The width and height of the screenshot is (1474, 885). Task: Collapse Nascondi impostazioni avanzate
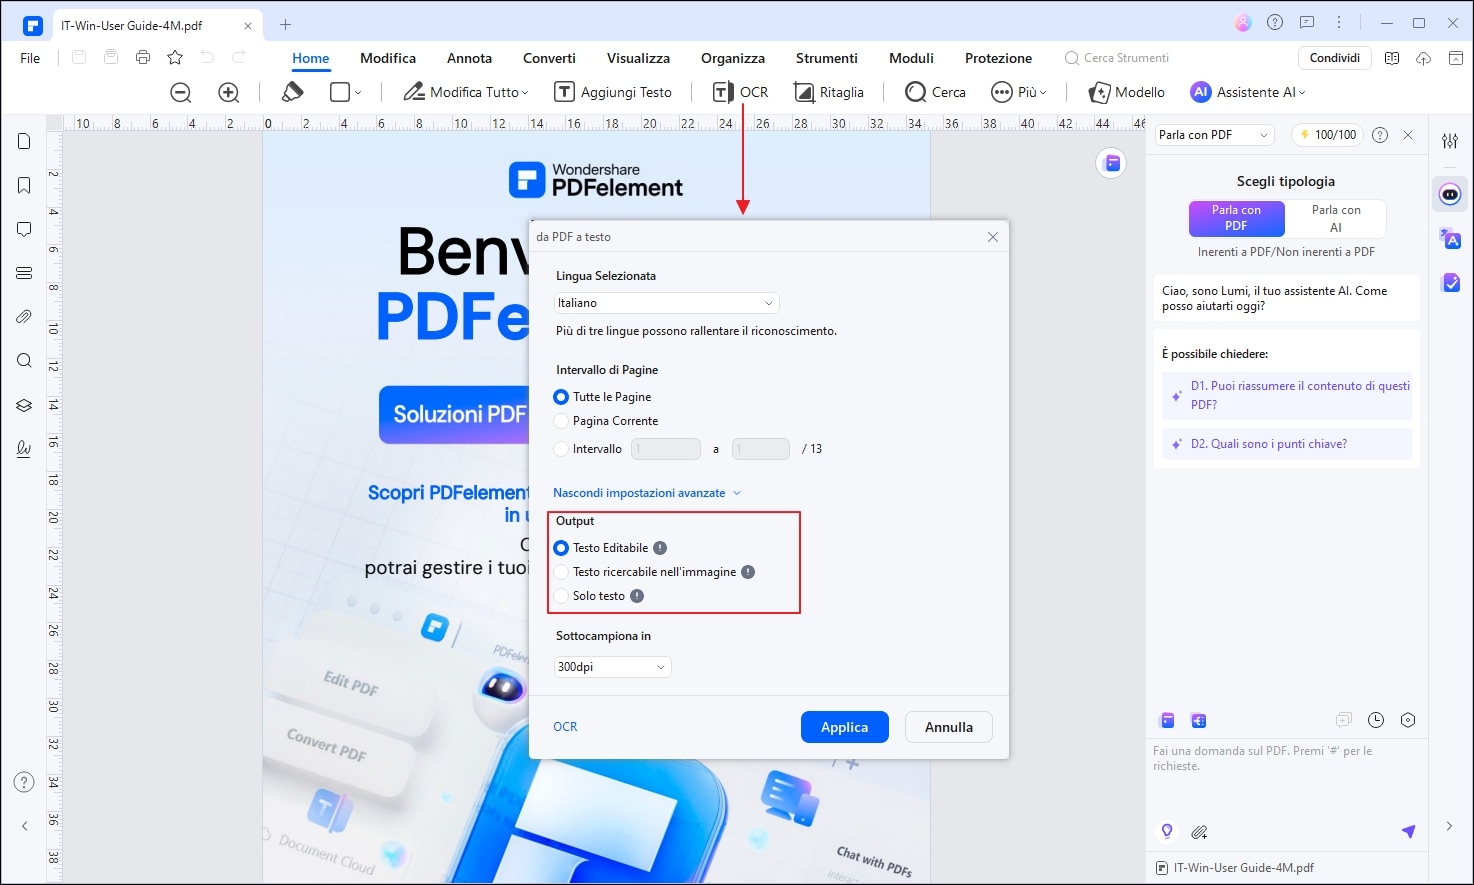click(x=647, y=493)
